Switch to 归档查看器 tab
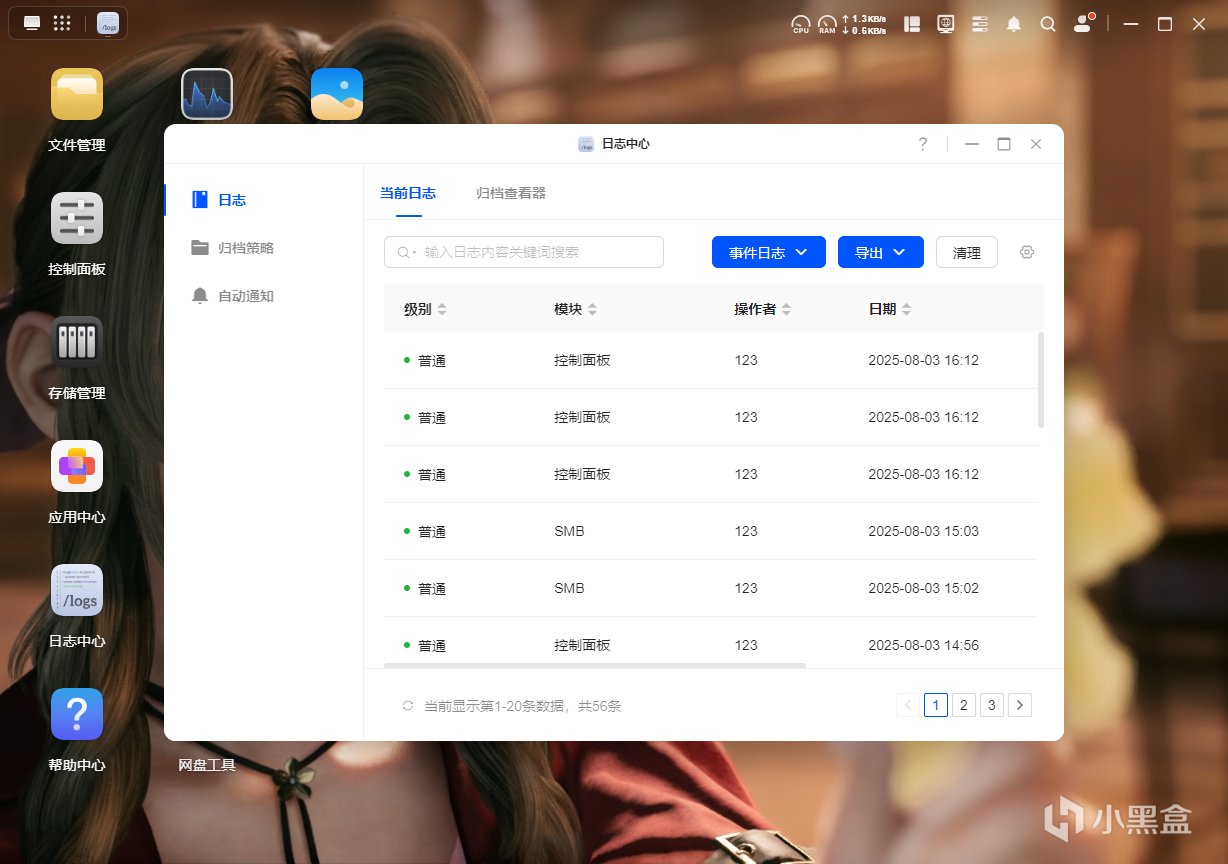 [511, 193]
